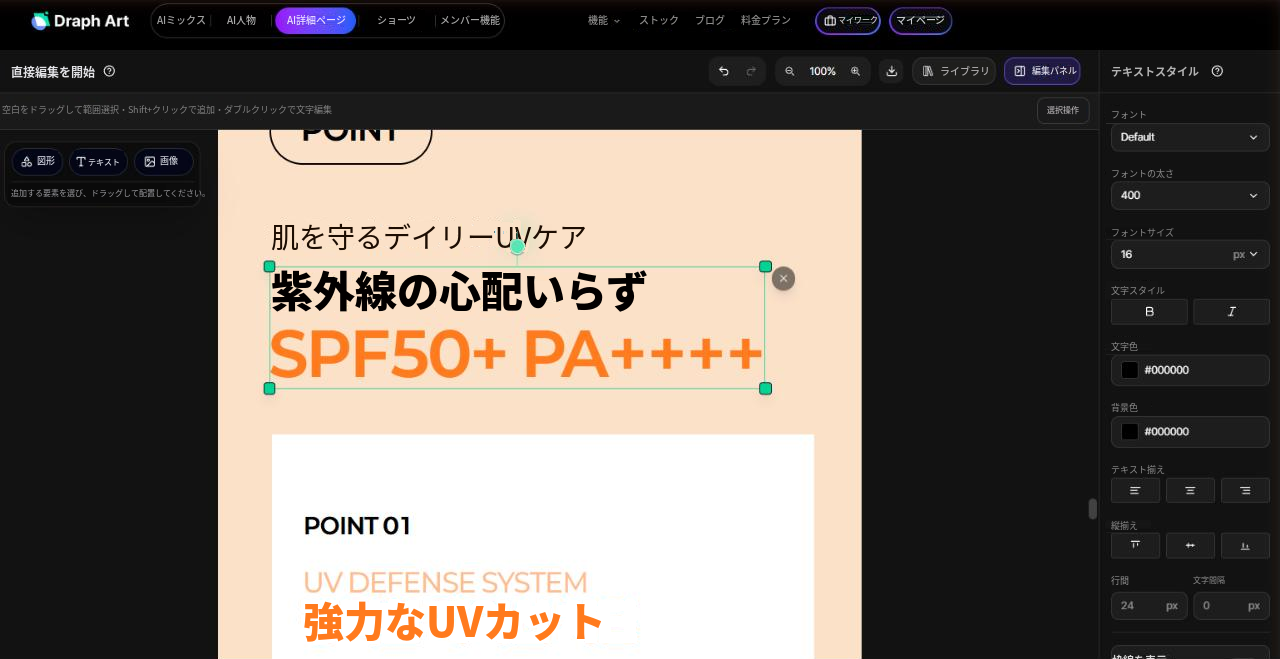Toggle italic text style
The image size is (1280, 659).
[1231, 311]
